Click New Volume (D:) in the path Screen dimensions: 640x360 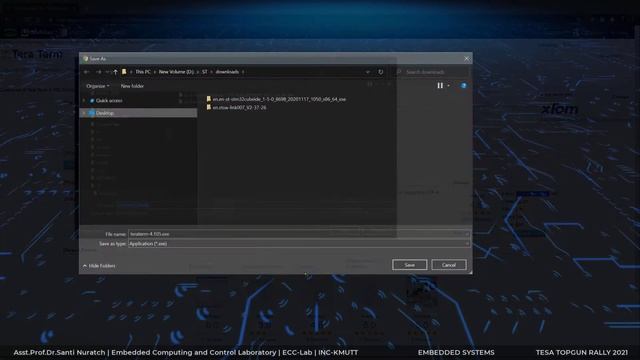click(x=176, y=72)
